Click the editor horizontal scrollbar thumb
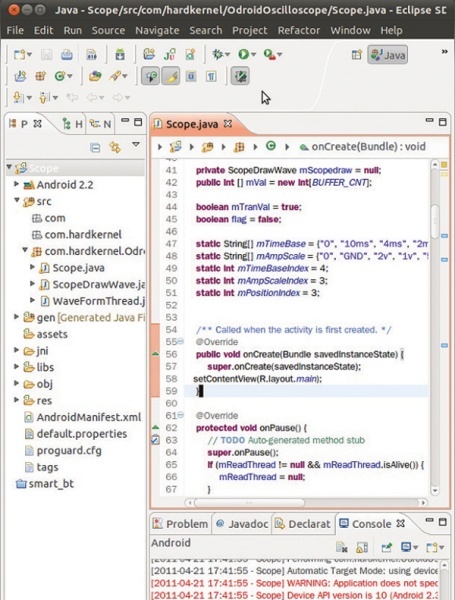 pyautogui.click(x=250, y=502)
